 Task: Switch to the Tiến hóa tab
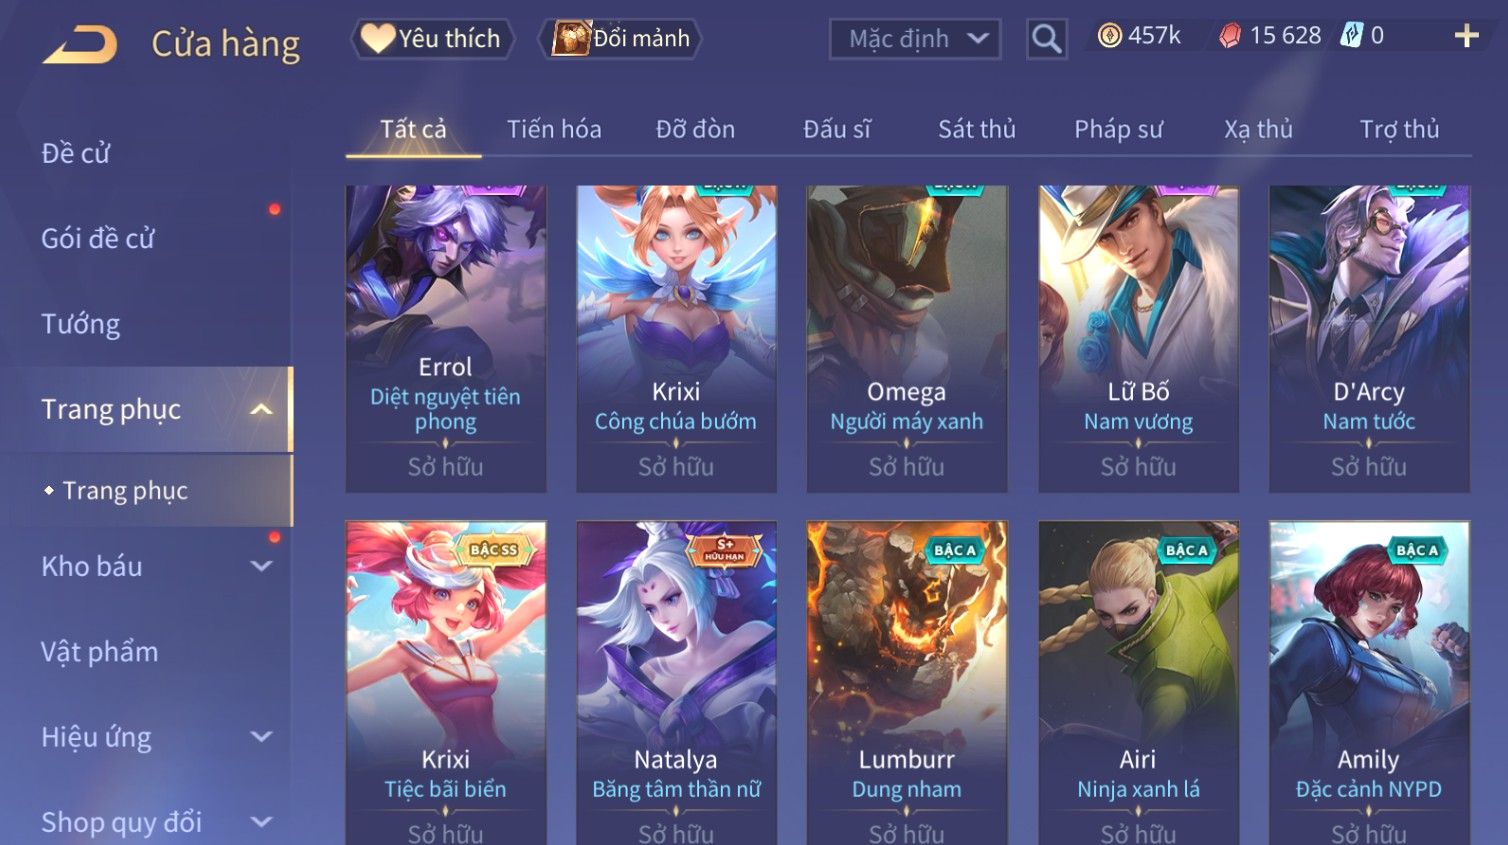554,129
